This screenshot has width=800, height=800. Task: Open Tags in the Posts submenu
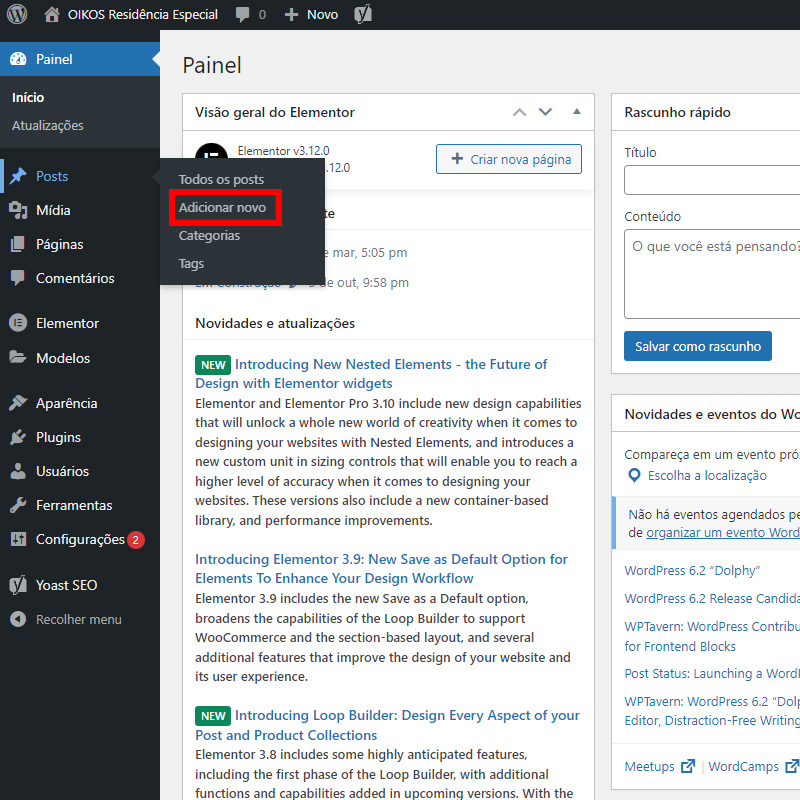[x=192, y=264]
